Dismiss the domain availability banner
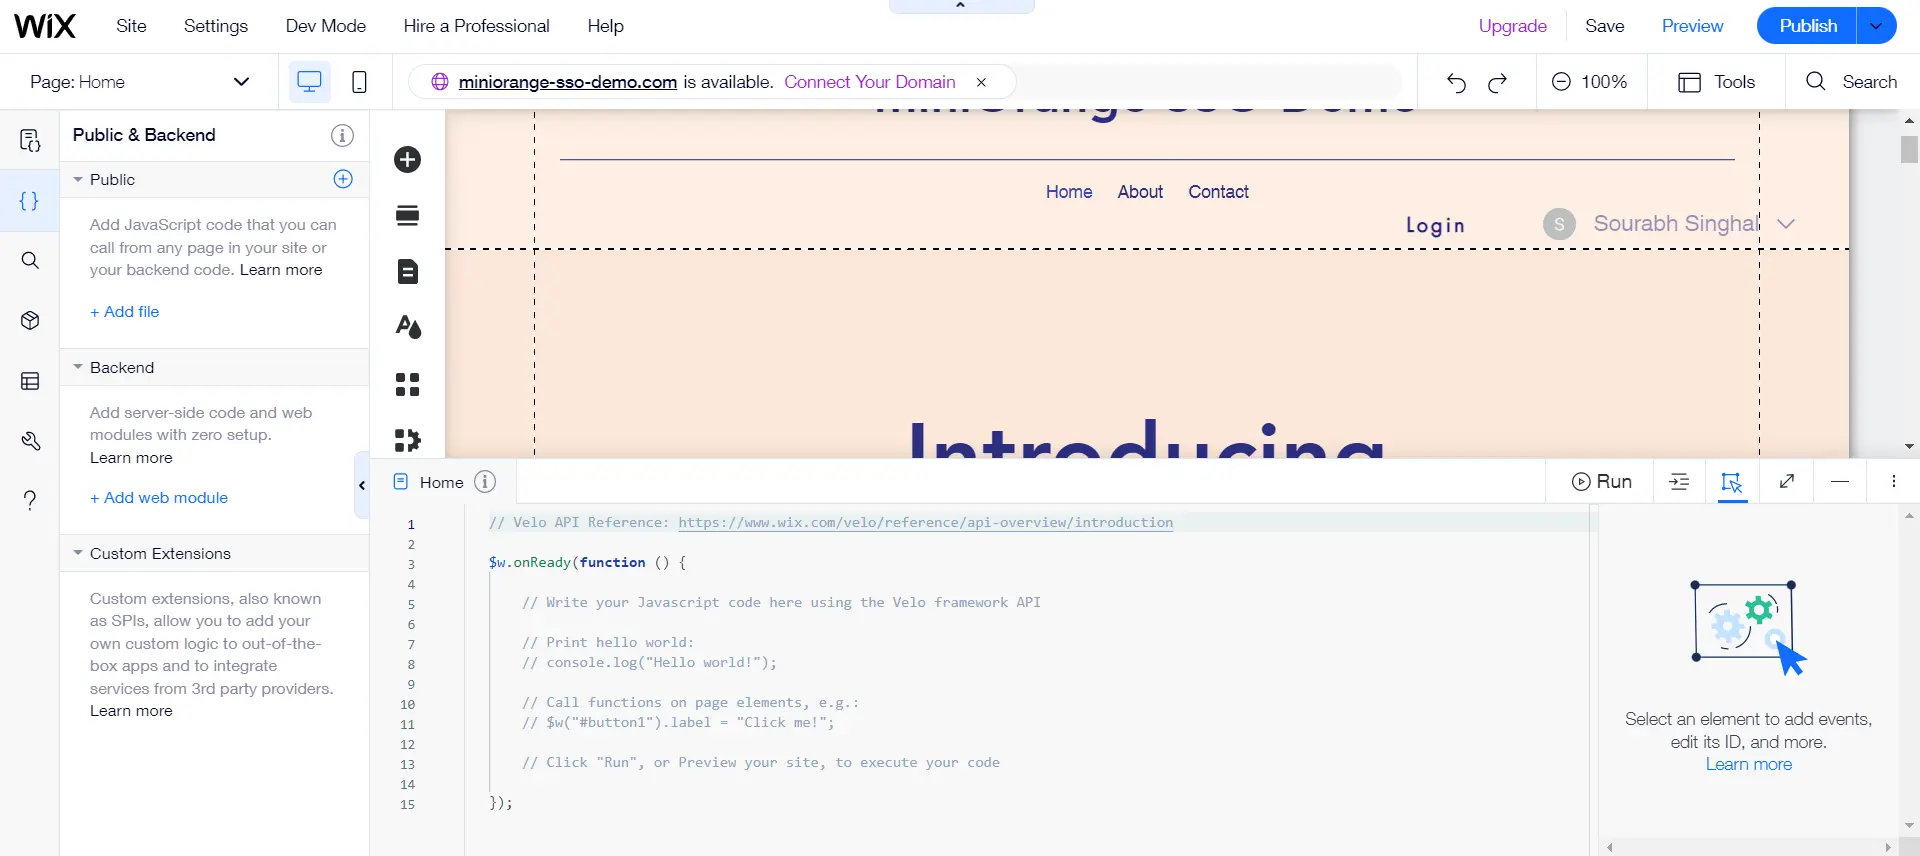 (982, 82)
